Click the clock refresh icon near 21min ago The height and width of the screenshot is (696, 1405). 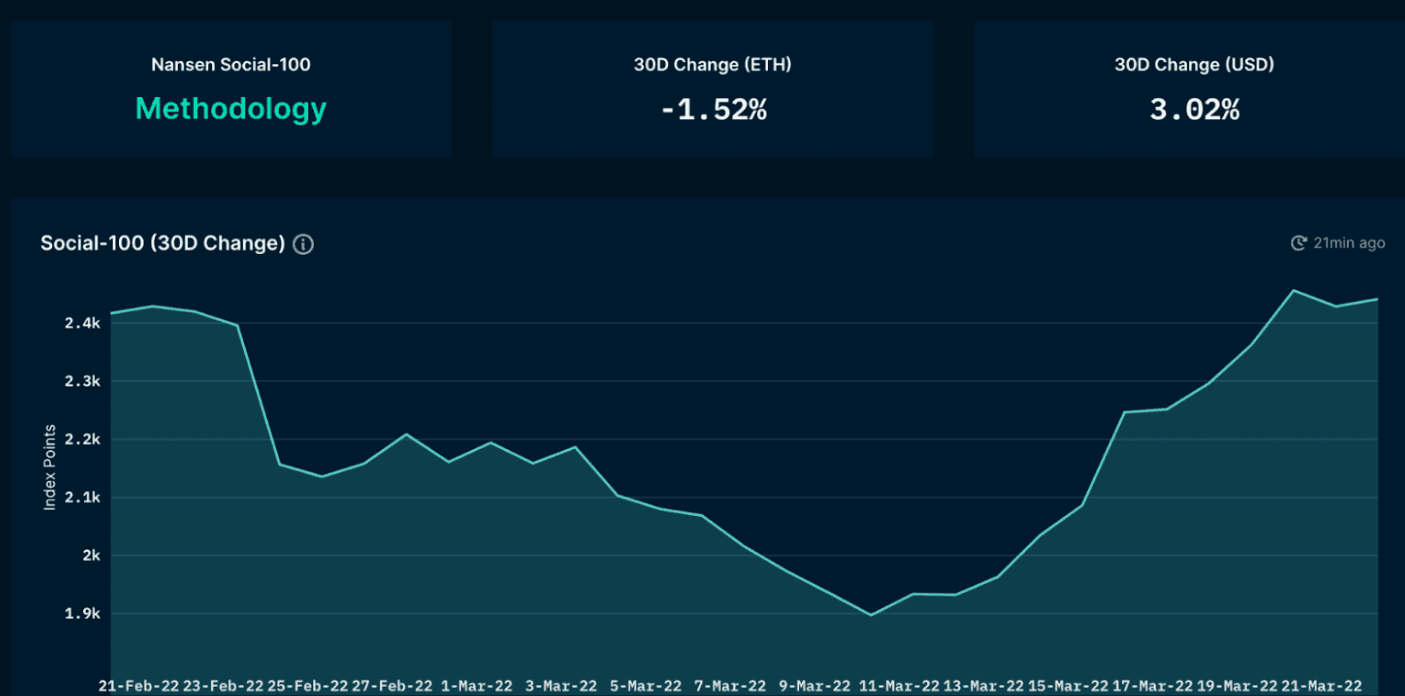tap(1298, 242)
